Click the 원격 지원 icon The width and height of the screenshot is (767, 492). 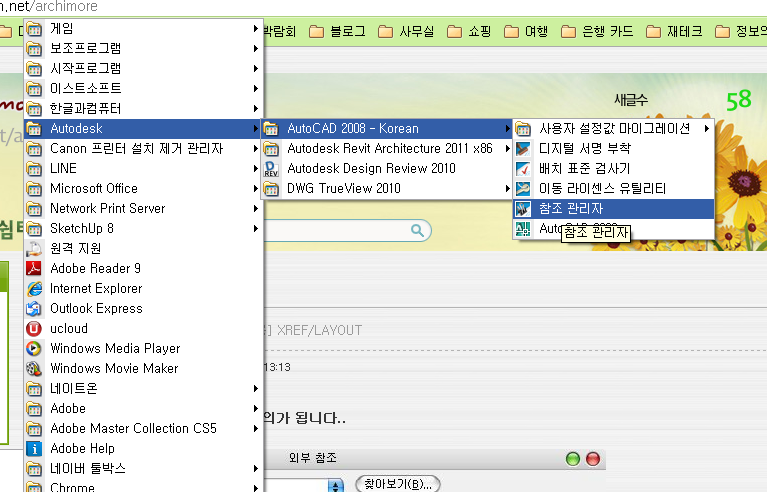[x=34, y=248]
